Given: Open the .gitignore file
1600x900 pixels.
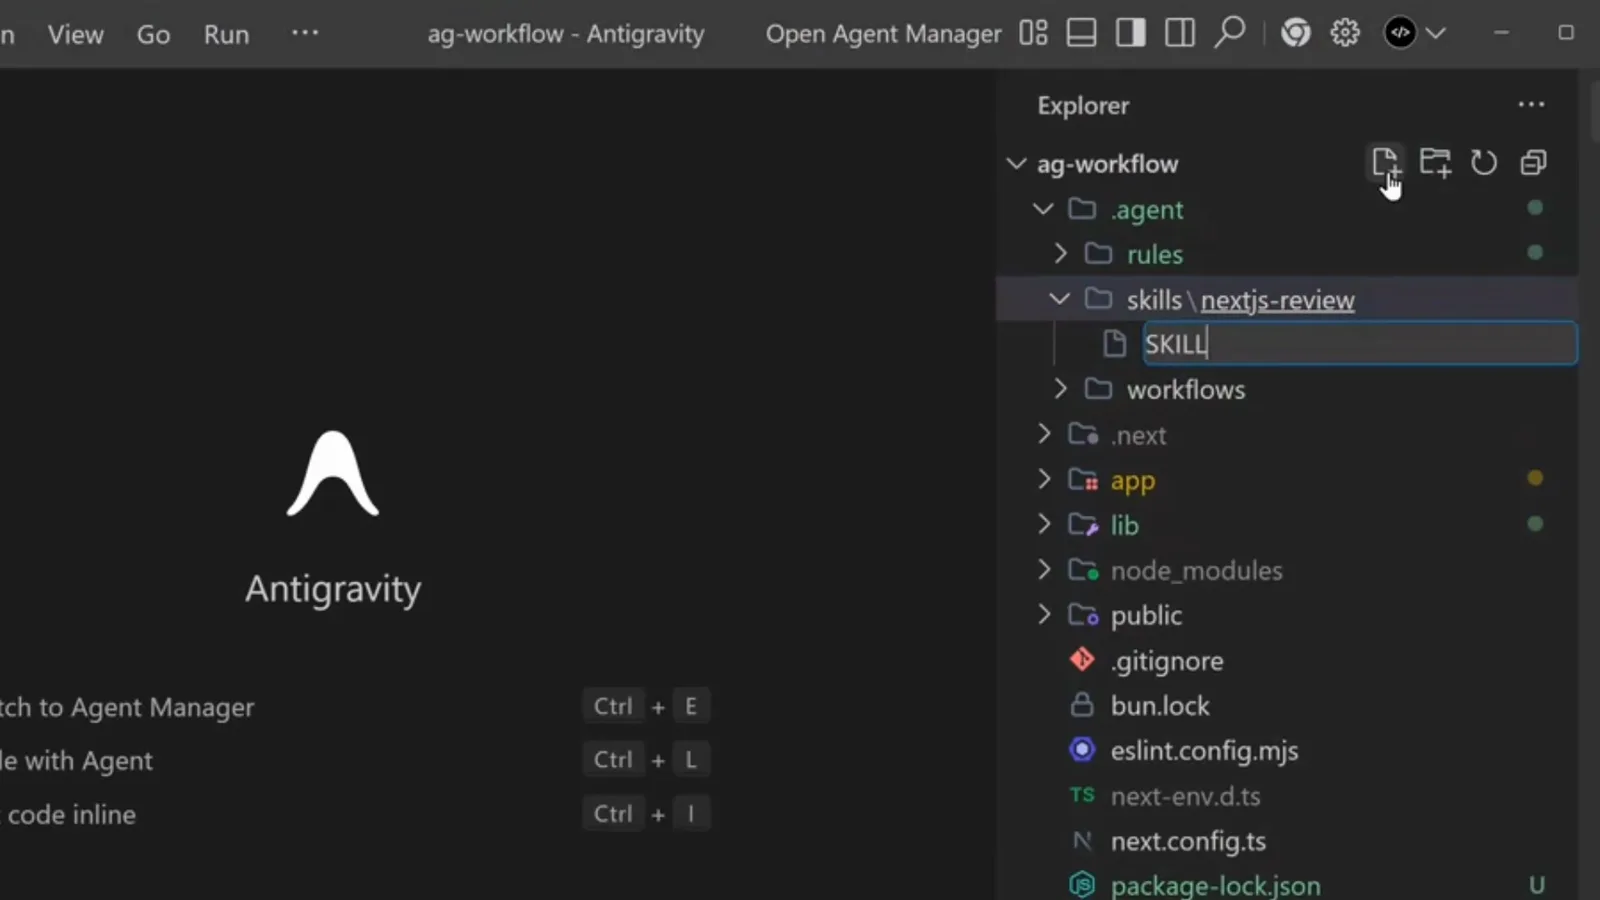Looking at the screenshot, I should pos(1167,661).
